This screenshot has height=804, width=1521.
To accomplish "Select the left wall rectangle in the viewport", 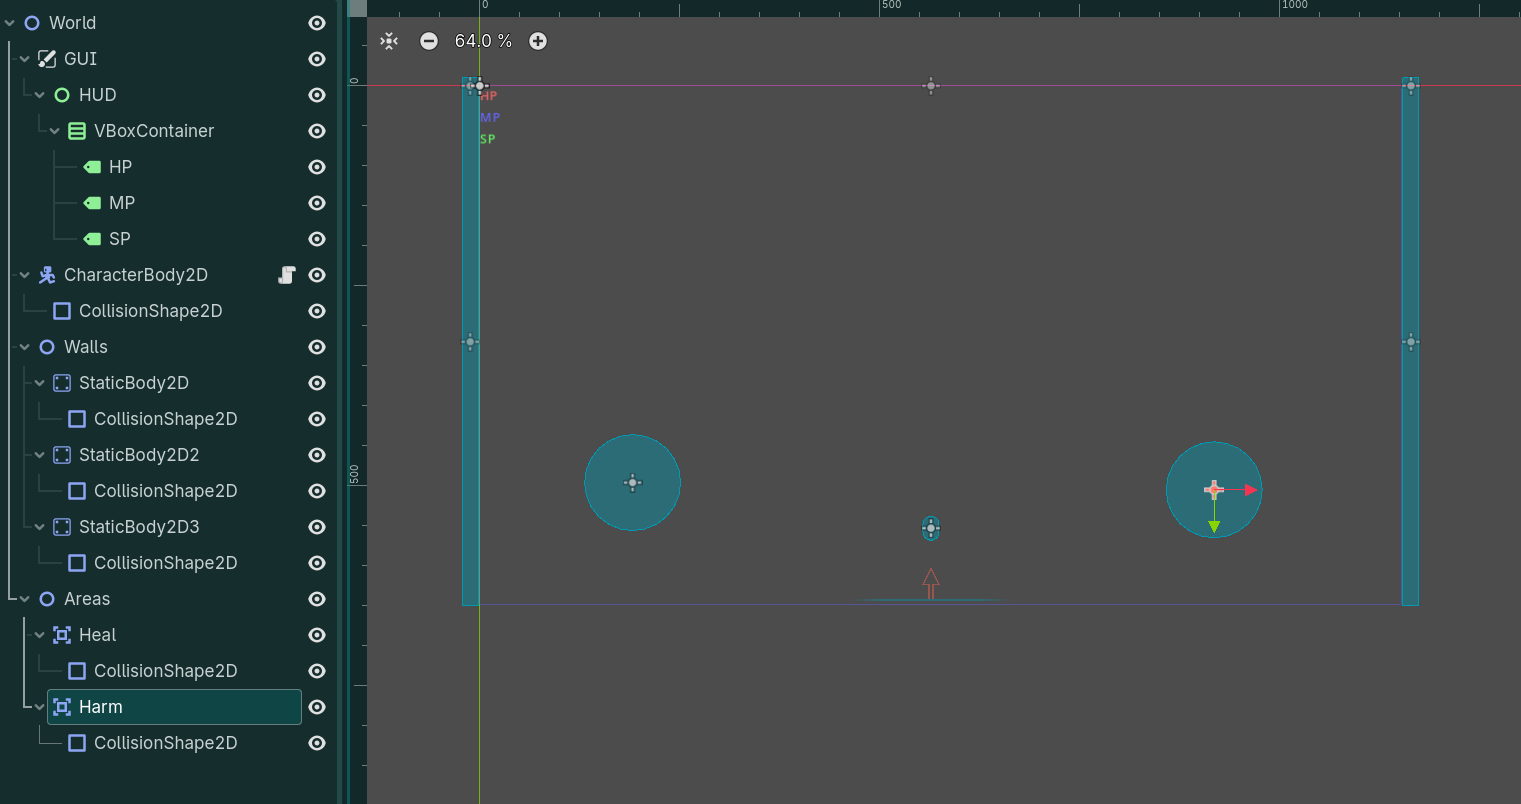I will point(470,341).
